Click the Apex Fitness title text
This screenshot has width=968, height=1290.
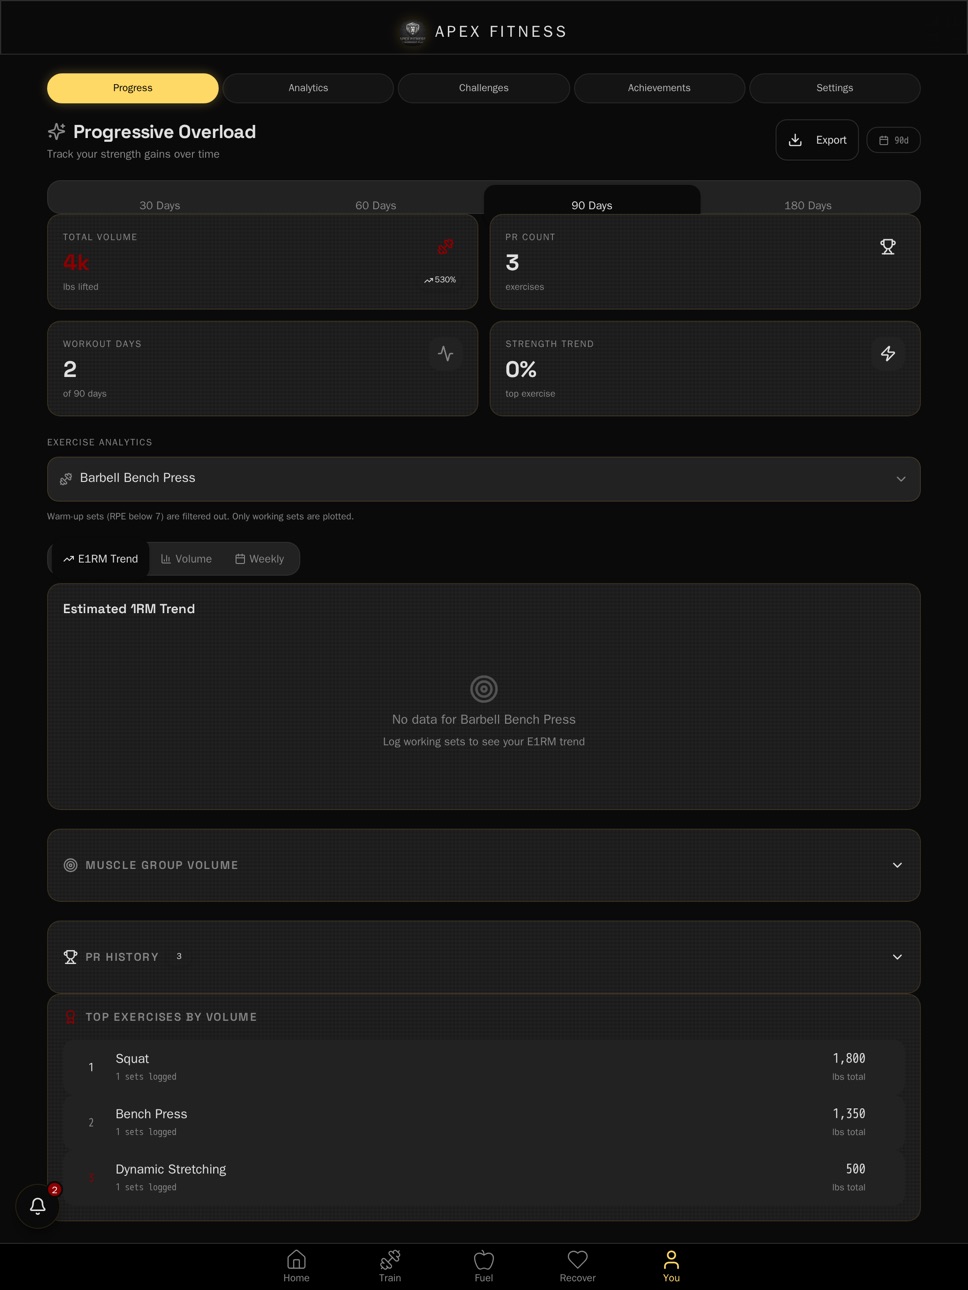point(501,32)
